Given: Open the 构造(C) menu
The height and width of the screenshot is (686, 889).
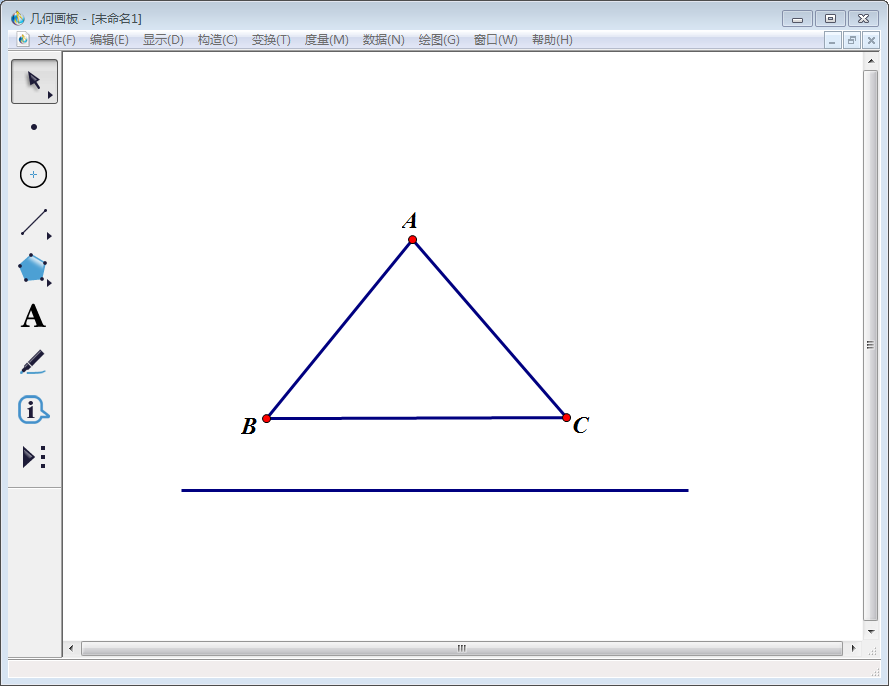Looking at the screenshot, I should click(x=217, y=40).
